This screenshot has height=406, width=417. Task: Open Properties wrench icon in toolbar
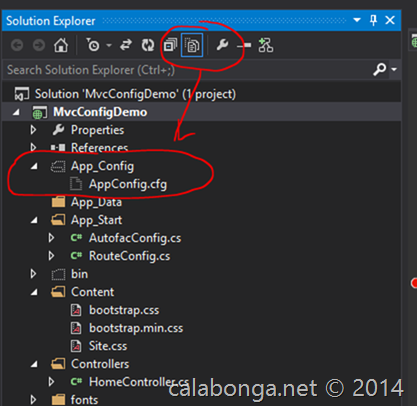222,45
